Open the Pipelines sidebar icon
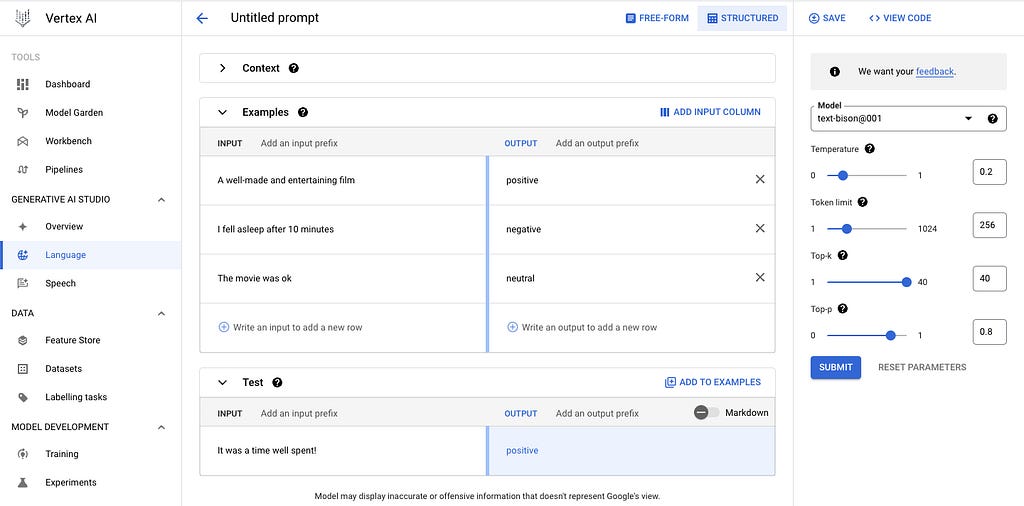The image size is (1024, 506). [x=22, y=170]
